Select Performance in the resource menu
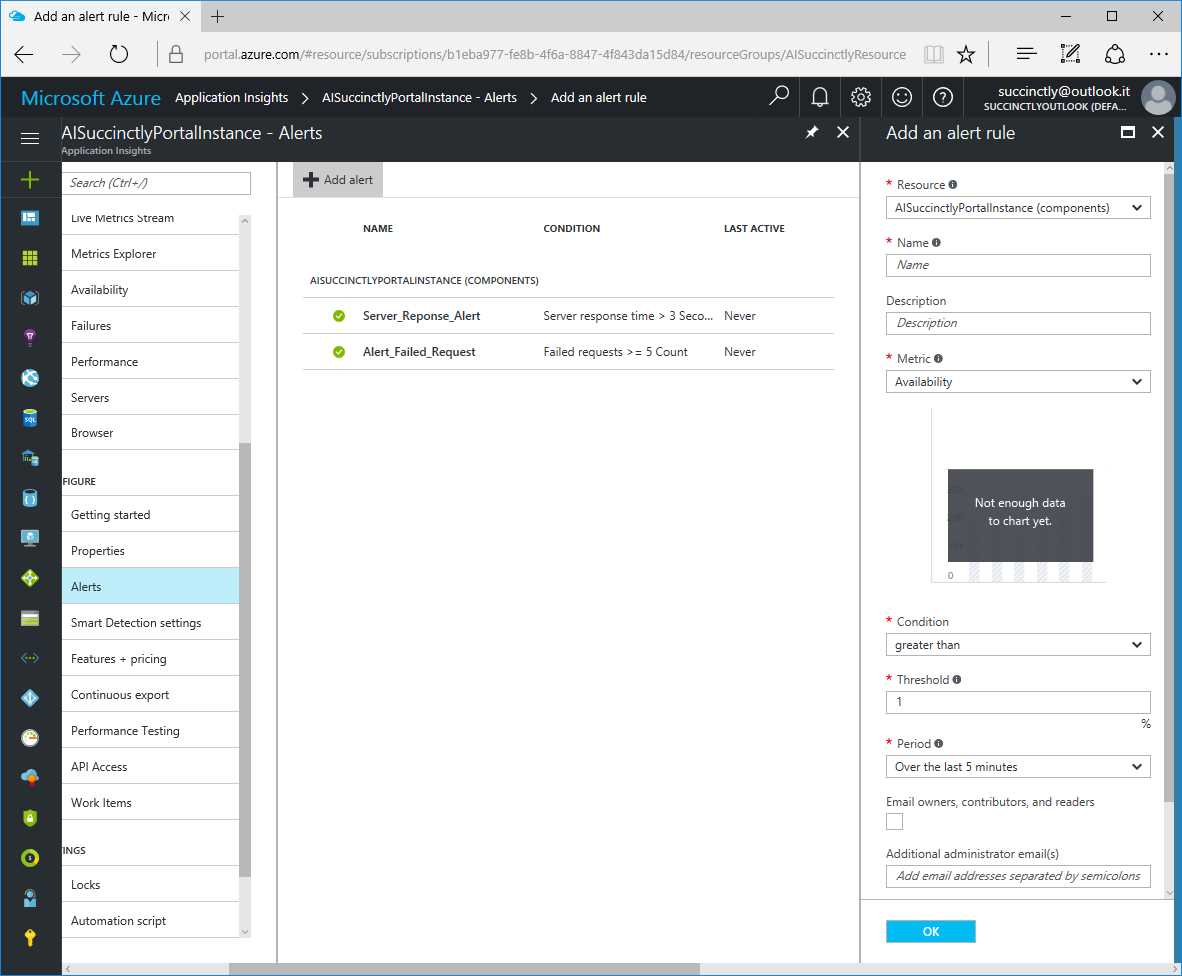This screenshot has width=1182, height=976. click(150, 362)
